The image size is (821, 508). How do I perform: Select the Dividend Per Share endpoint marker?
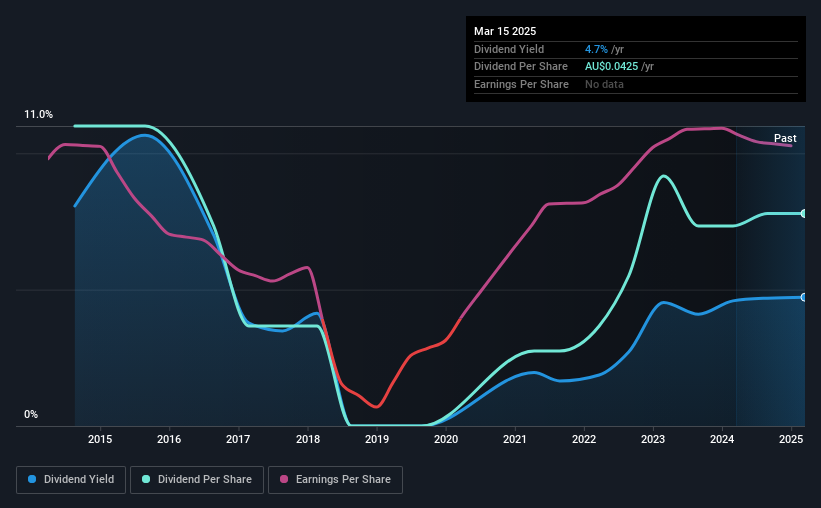pyautogui.click(x=804, y=214)
